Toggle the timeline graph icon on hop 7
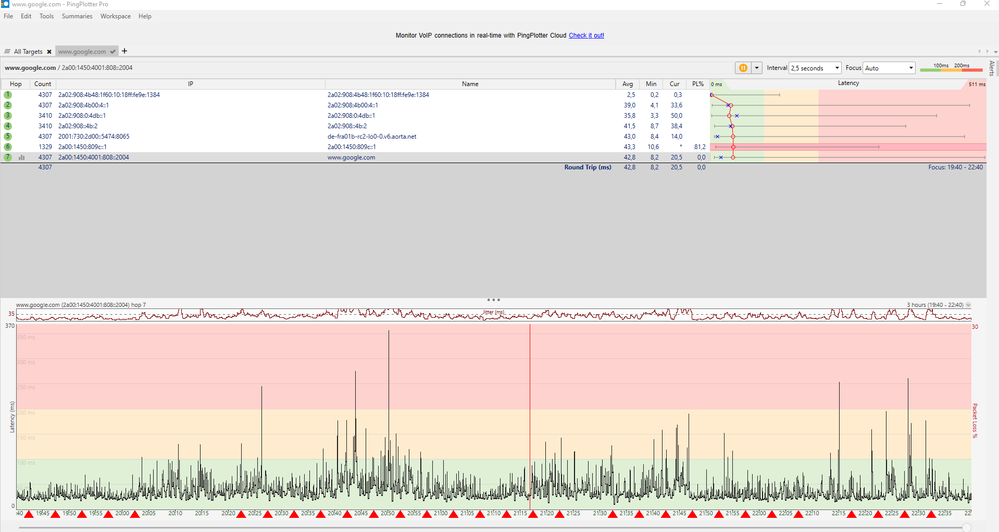The width and height of the screenshot is (999, 532). [x=22, y=157]
